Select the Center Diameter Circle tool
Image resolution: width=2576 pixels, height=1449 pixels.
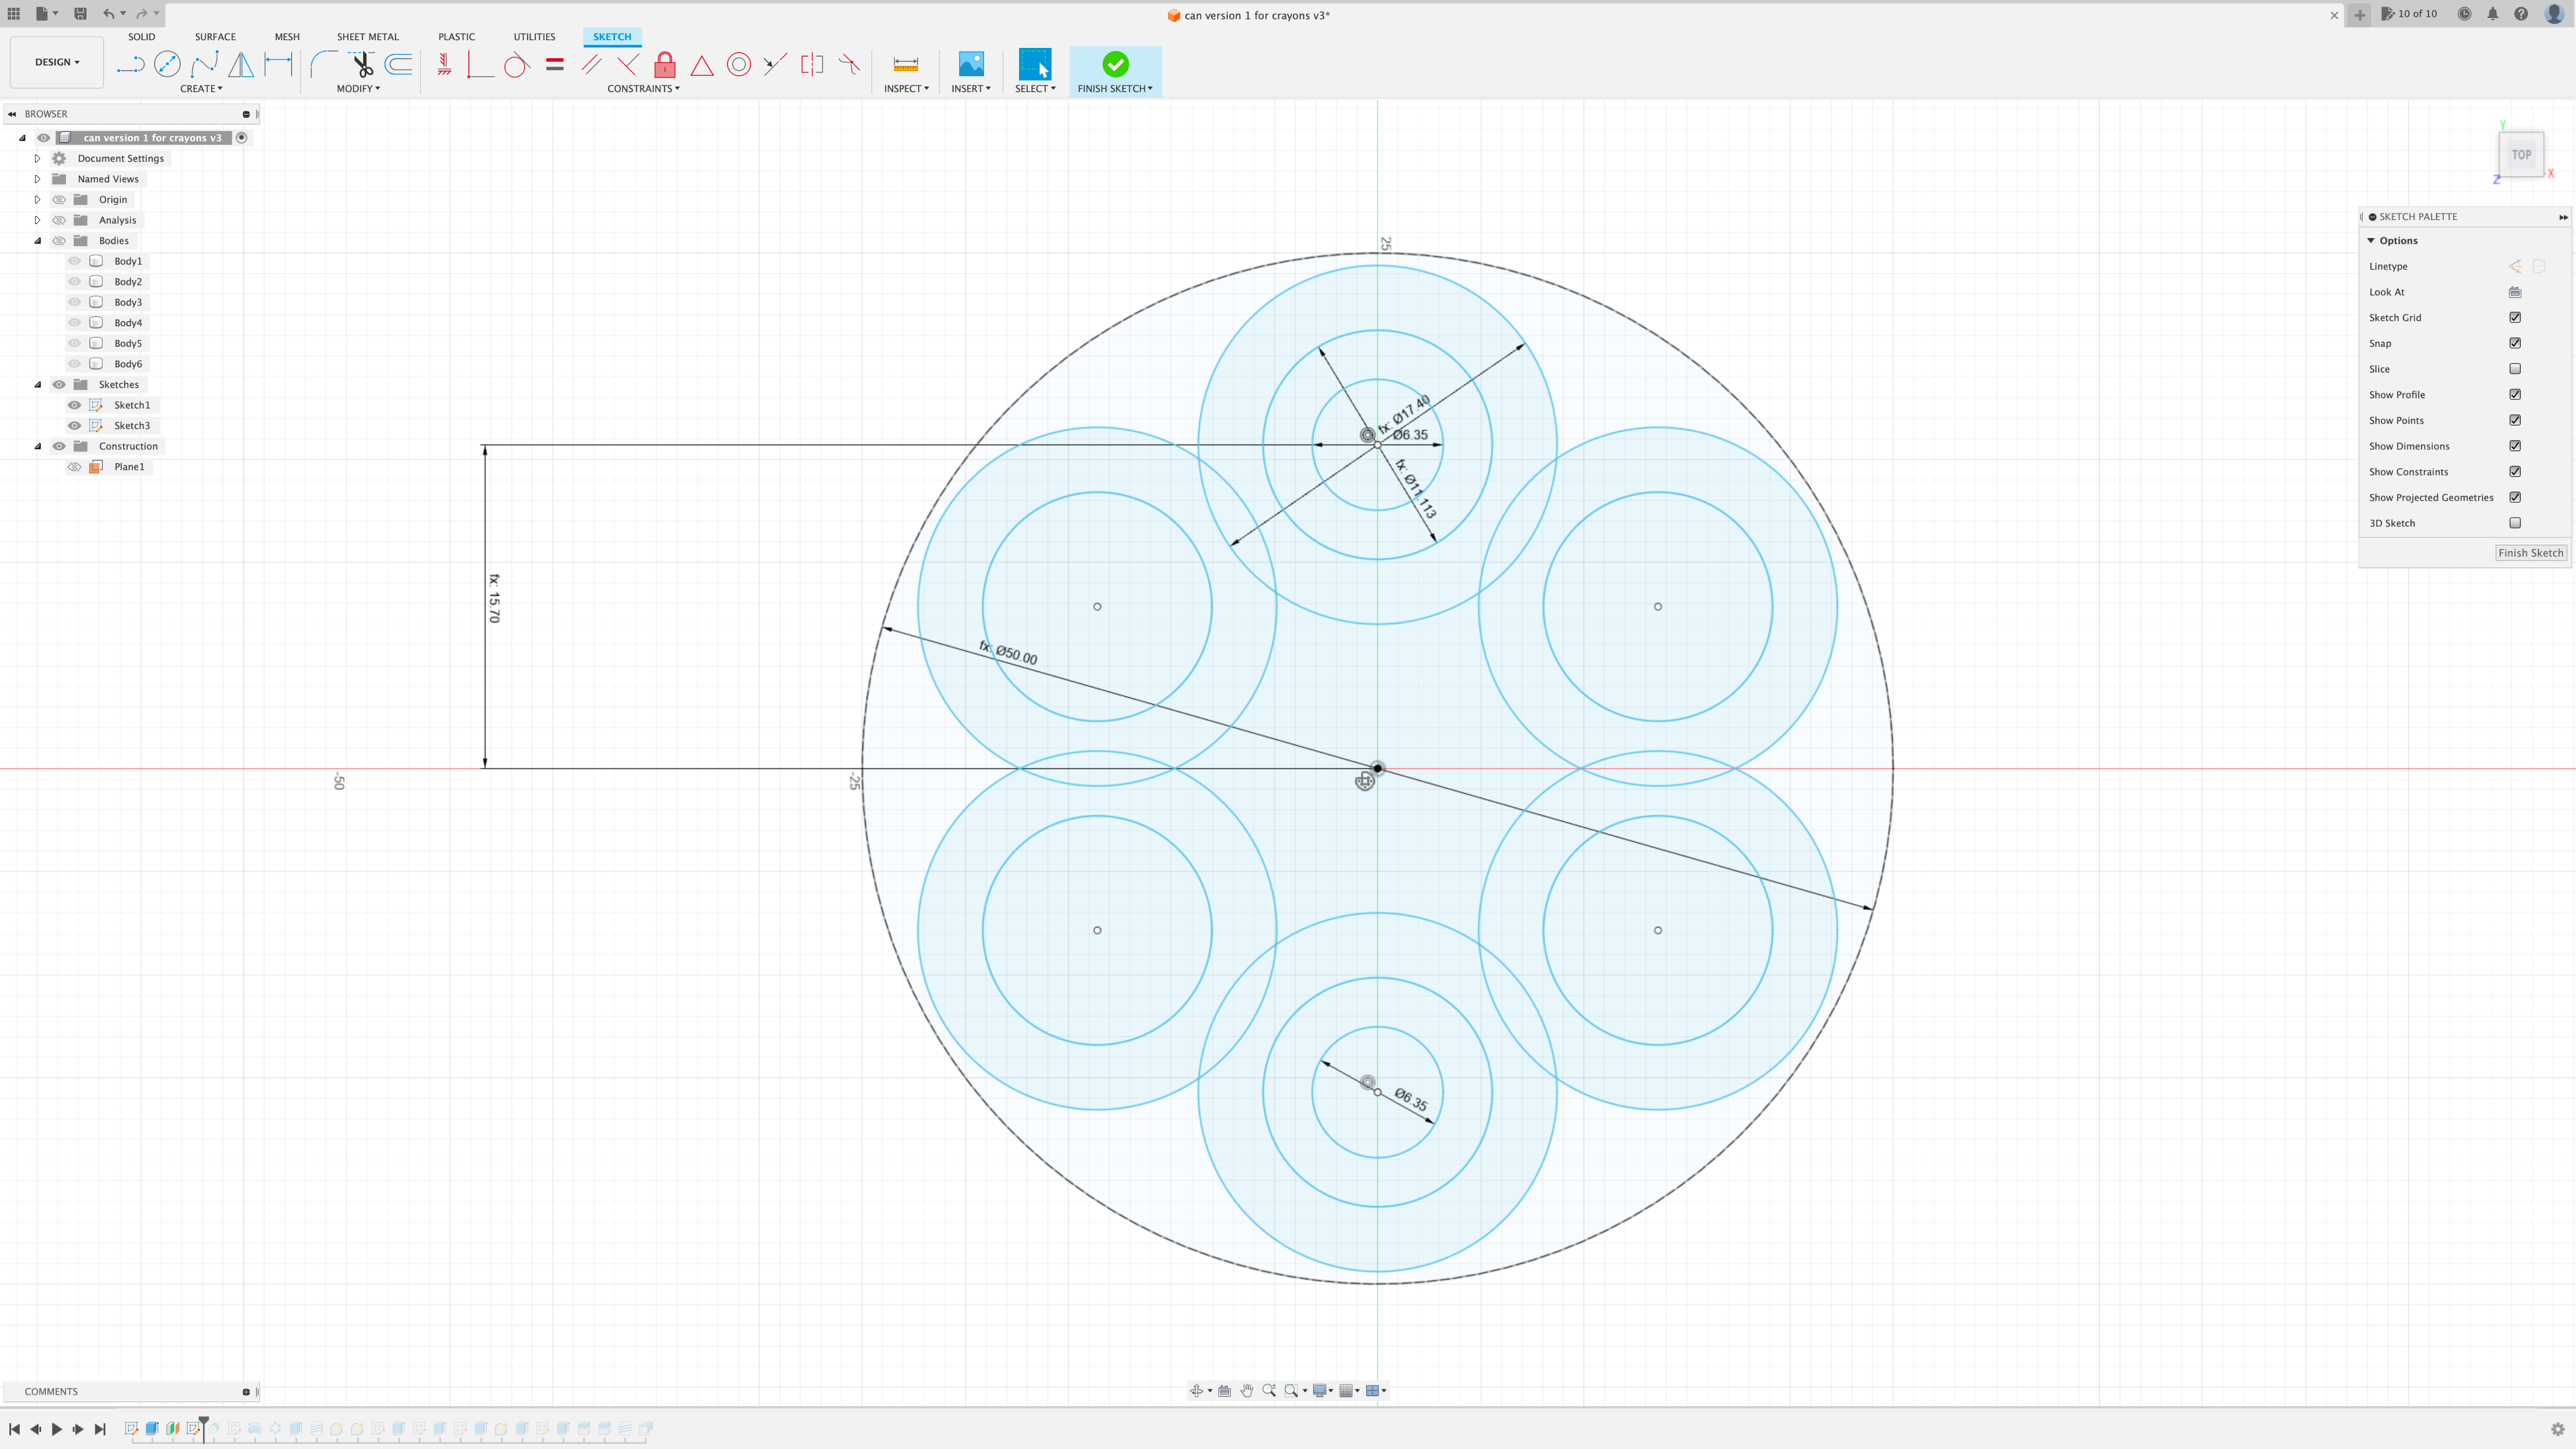point(167,65)
